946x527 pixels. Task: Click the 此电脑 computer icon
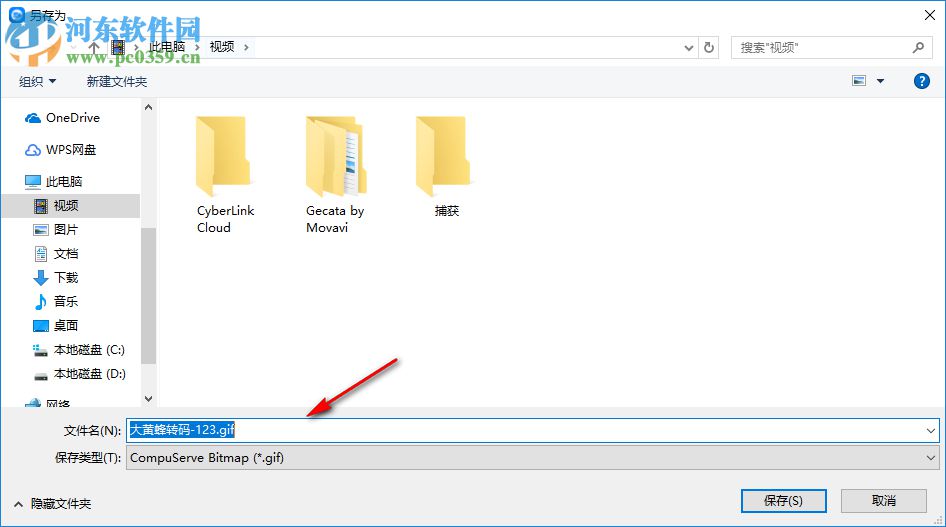click(33, 181)
